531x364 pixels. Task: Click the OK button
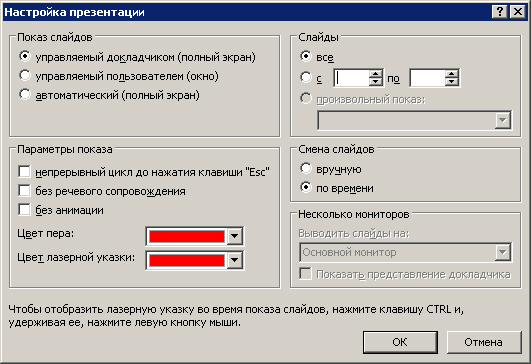tap(400, 342)
